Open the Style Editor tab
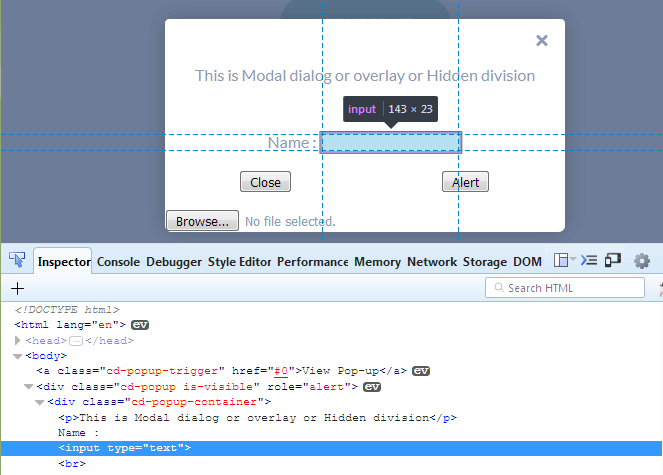The height and width of the screenshot is (475, 663). pos(239,262)
